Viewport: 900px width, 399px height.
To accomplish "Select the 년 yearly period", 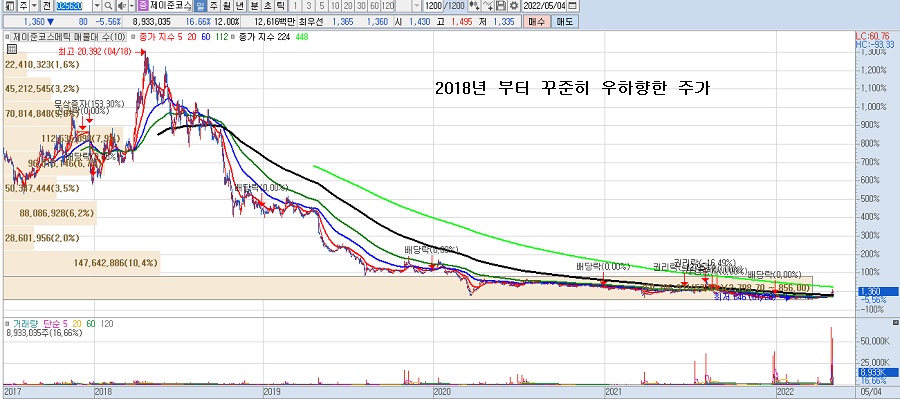I will pyautogui.click(x=240, y=6).
